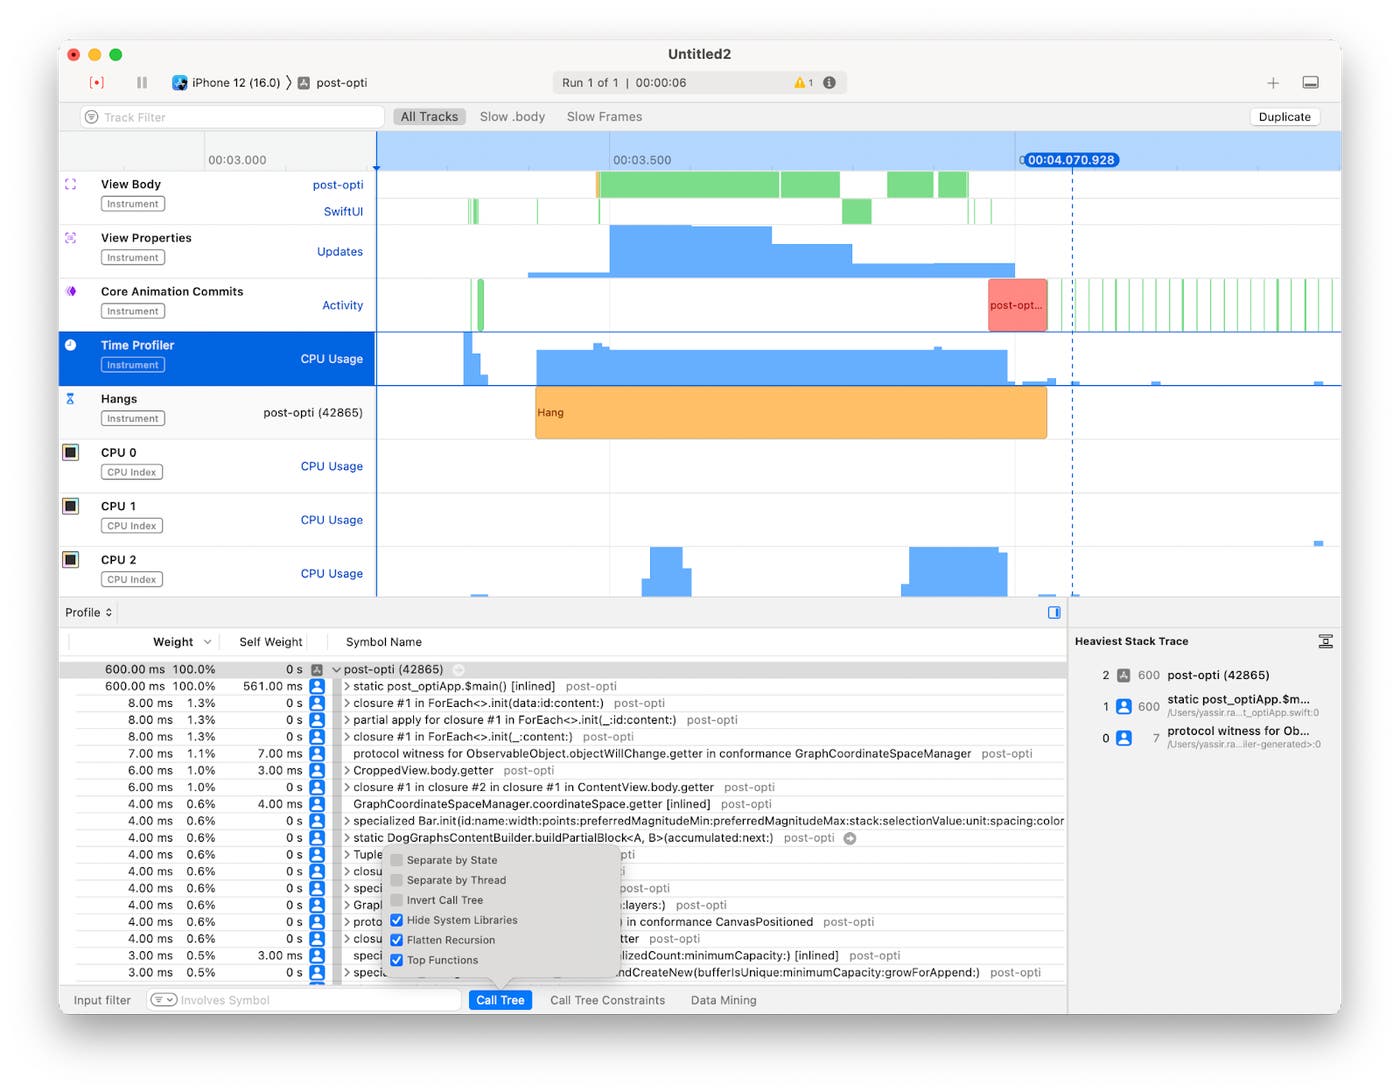This screenshot has height=1092, width=1400.
Task: Open the Profile dropdown above the call tree
Action: pyautogui.click(x=88, y=612)
